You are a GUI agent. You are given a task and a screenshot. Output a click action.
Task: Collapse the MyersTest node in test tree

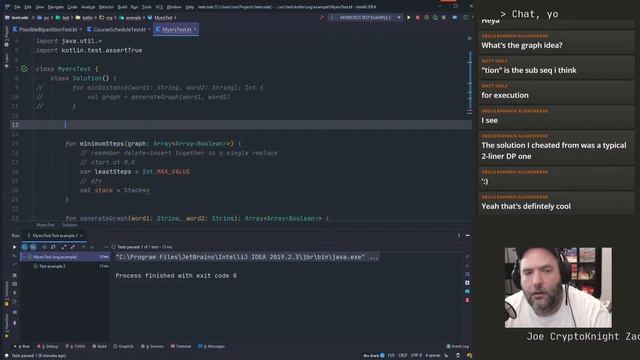click(x=24, y=257)
